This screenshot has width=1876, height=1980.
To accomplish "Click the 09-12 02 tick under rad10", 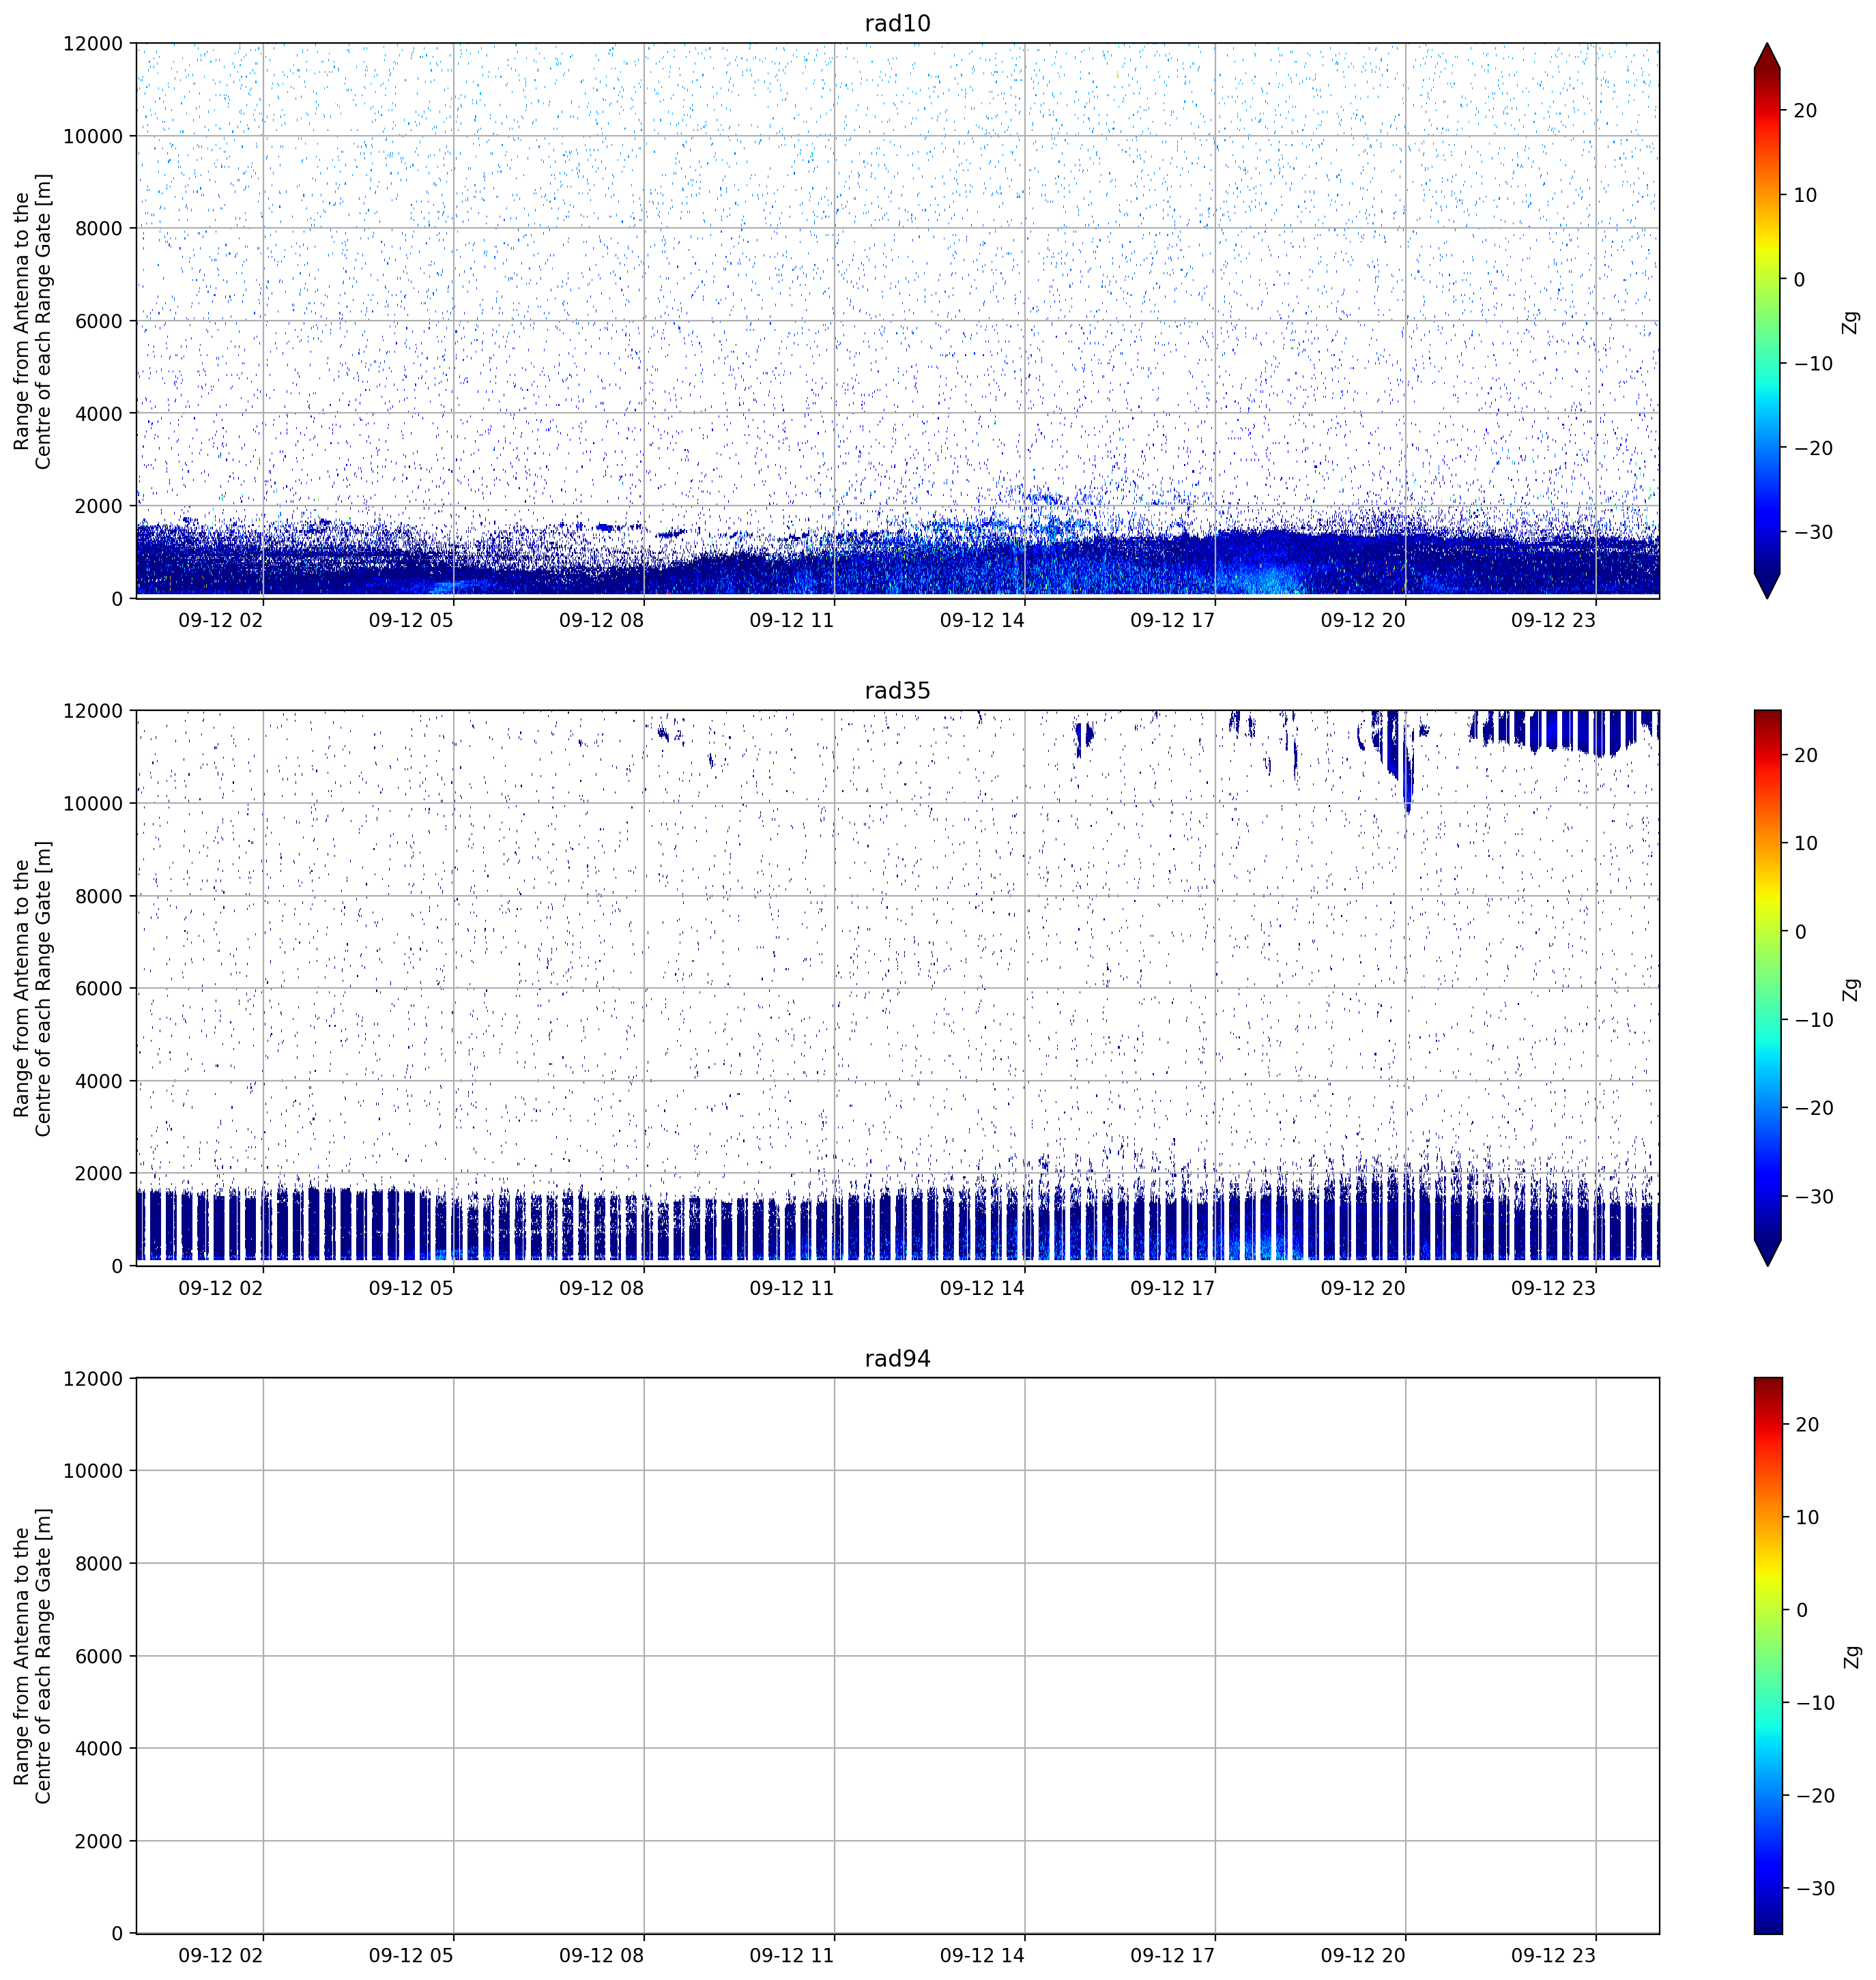I will coord(221,620).
